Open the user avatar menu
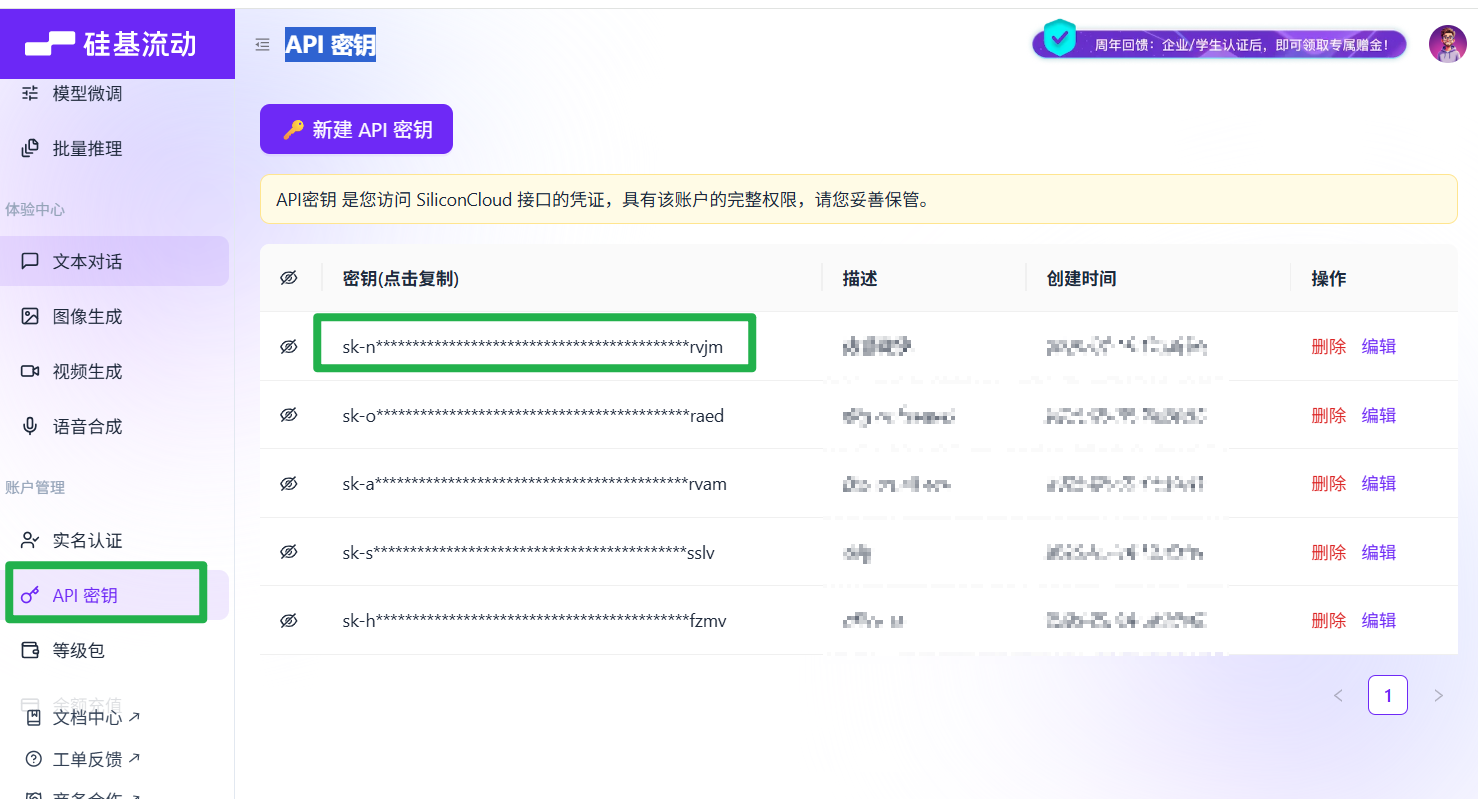 [1447, 44]
